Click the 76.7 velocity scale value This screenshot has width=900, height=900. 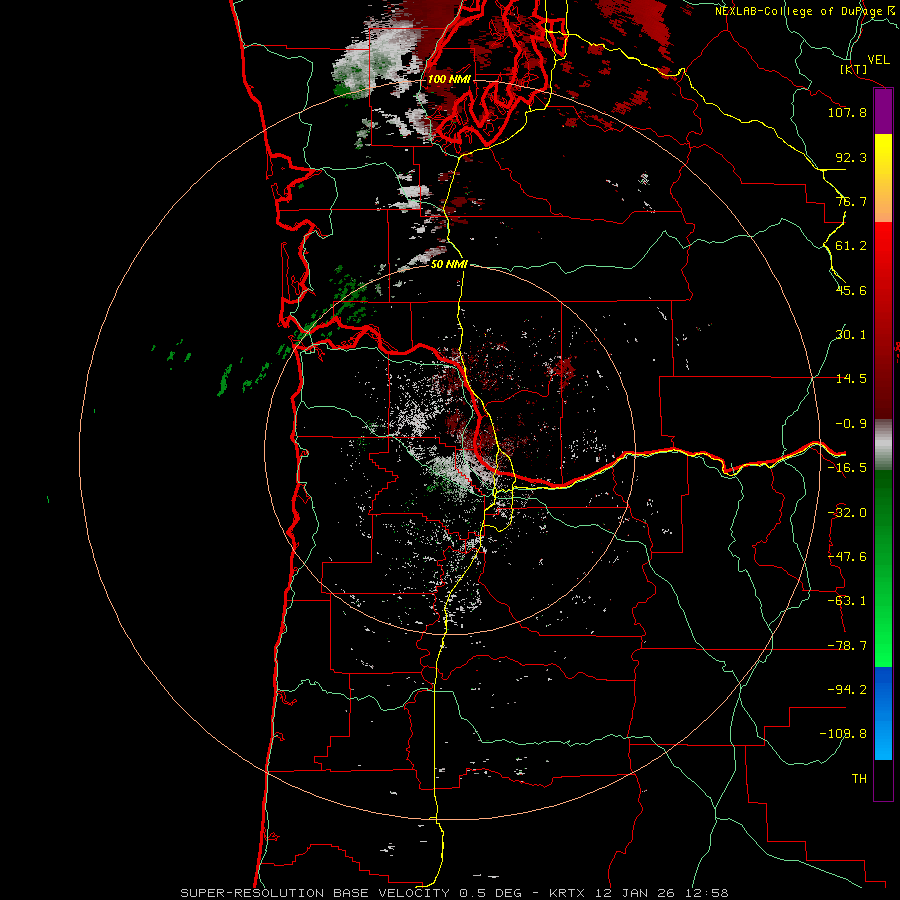point(851,201)
